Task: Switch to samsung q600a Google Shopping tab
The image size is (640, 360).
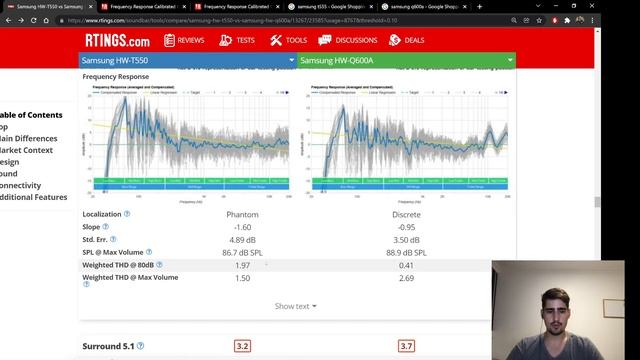Action: click(x=423, y=7)
